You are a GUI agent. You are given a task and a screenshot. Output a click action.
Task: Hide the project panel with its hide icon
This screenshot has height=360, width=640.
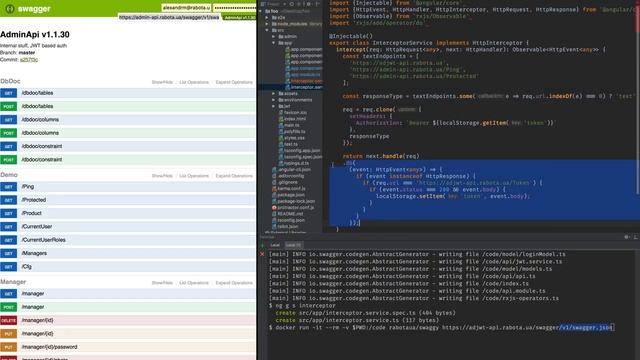click(317, 4)
